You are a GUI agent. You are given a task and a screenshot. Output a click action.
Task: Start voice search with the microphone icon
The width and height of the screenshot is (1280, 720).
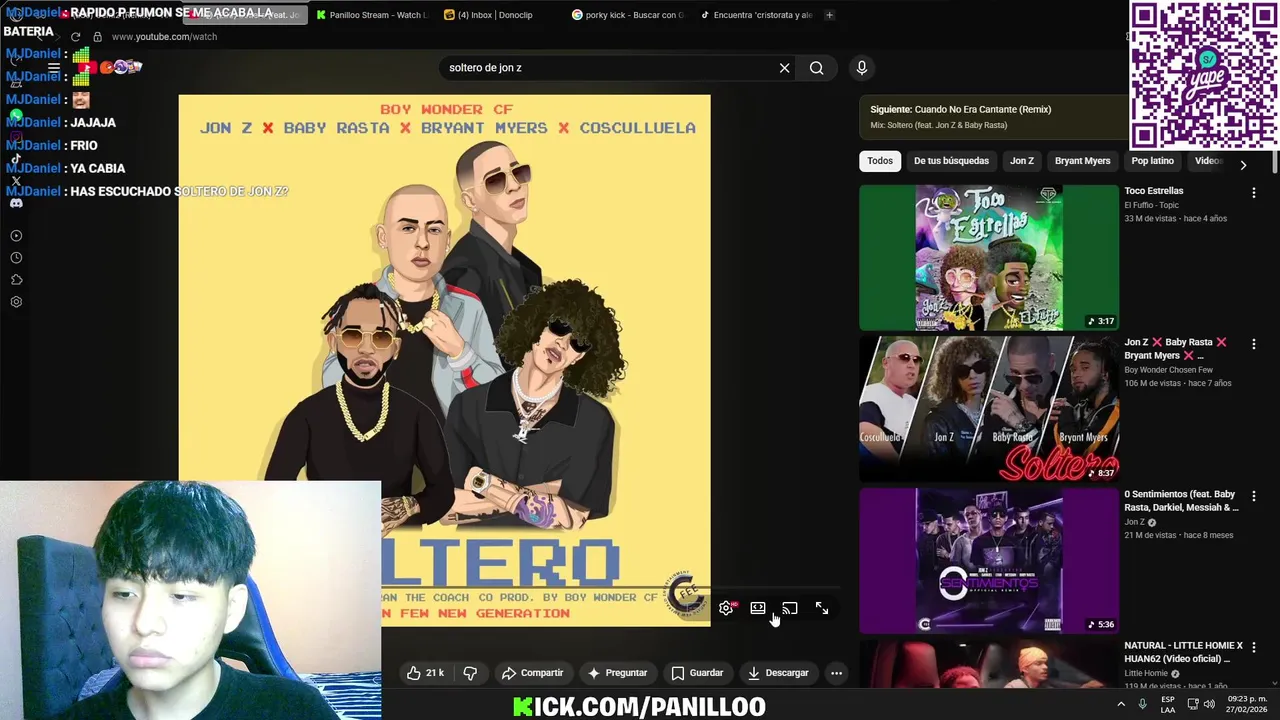[862, 68]
